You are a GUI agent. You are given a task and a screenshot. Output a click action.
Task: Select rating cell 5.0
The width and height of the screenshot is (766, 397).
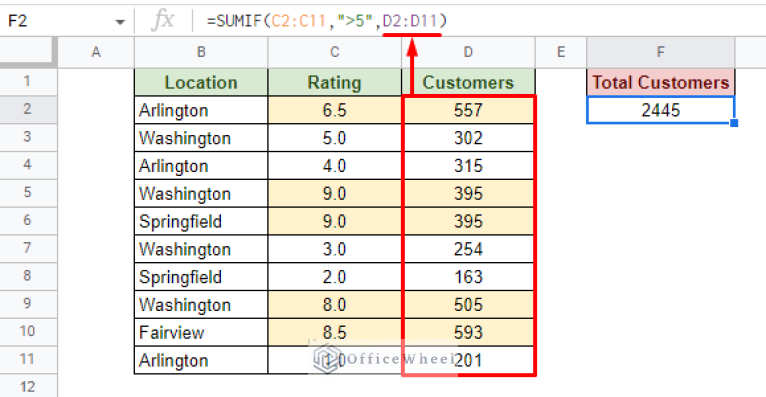(x=335, y=138)
